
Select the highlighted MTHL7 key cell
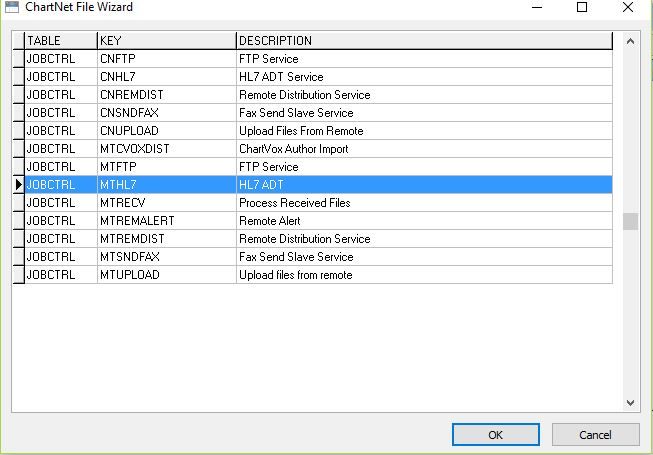pyautogui.click(x=167, y=184)
